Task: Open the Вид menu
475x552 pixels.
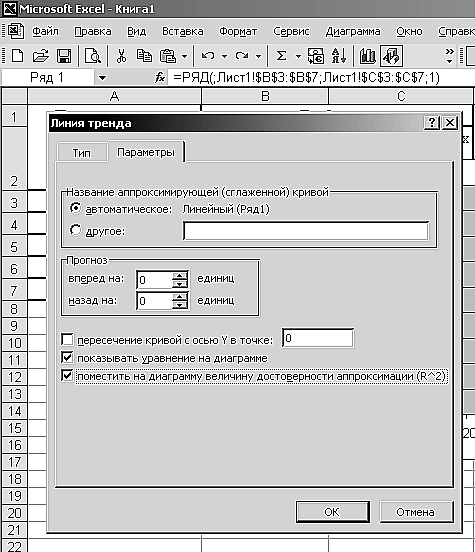Action: click(137, 31)
